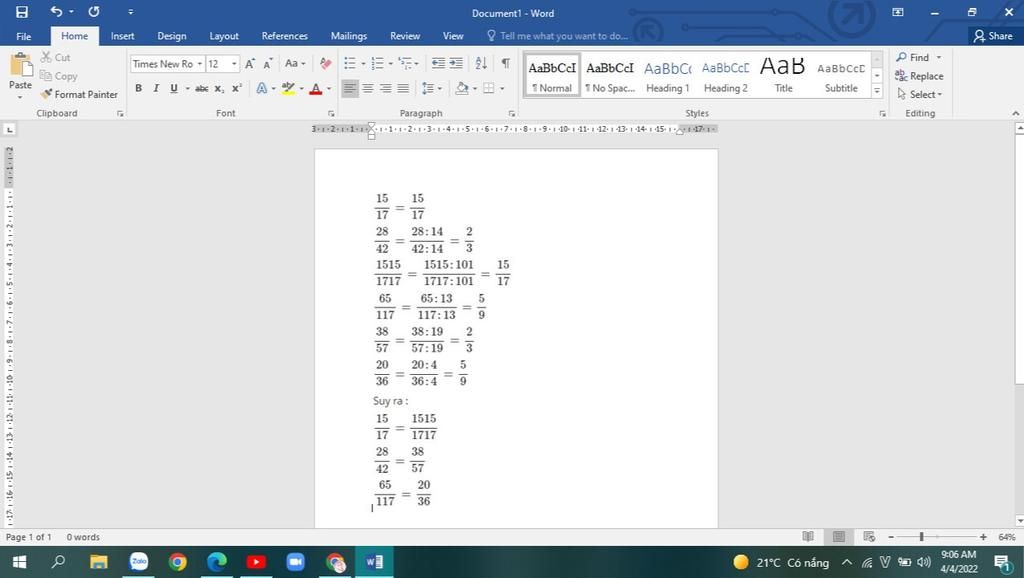Open the Paste options arrow
The image size is (1024, 578).
coord(20,97)
